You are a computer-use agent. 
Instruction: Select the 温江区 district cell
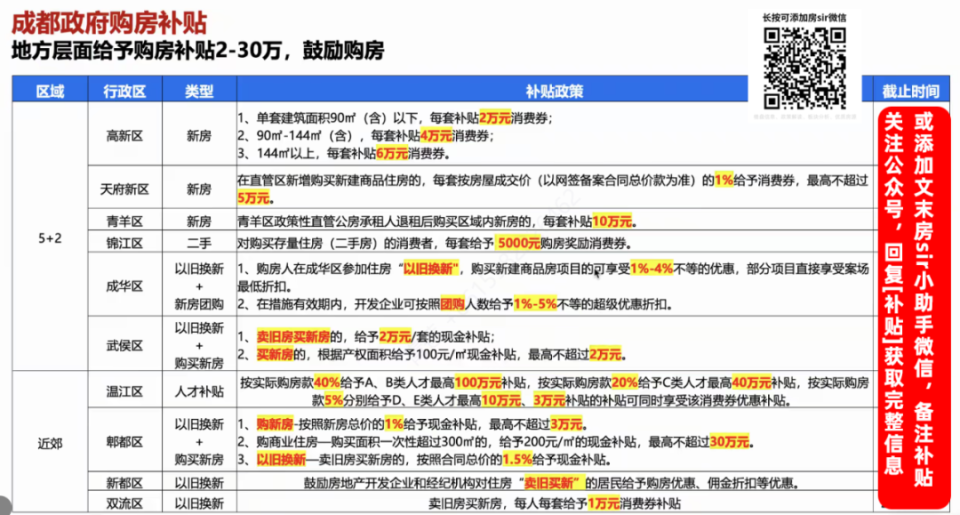click(125, 391)
